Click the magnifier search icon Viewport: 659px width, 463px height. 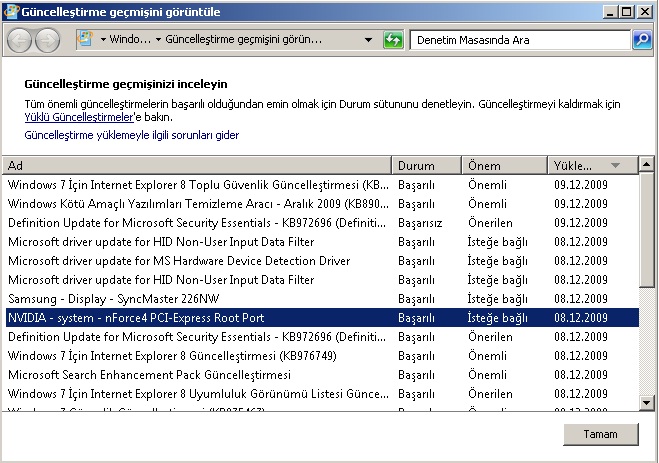coord(641,40)
